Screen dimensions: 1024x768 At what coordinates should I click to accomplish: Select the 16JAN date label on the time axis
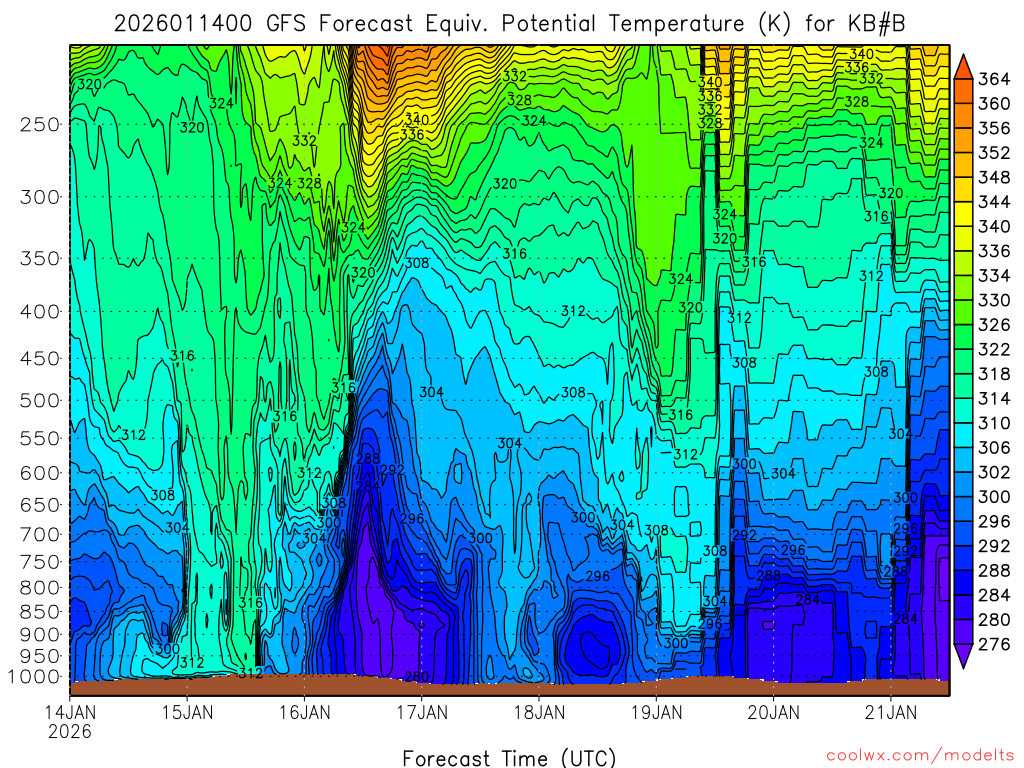point(304,712)
